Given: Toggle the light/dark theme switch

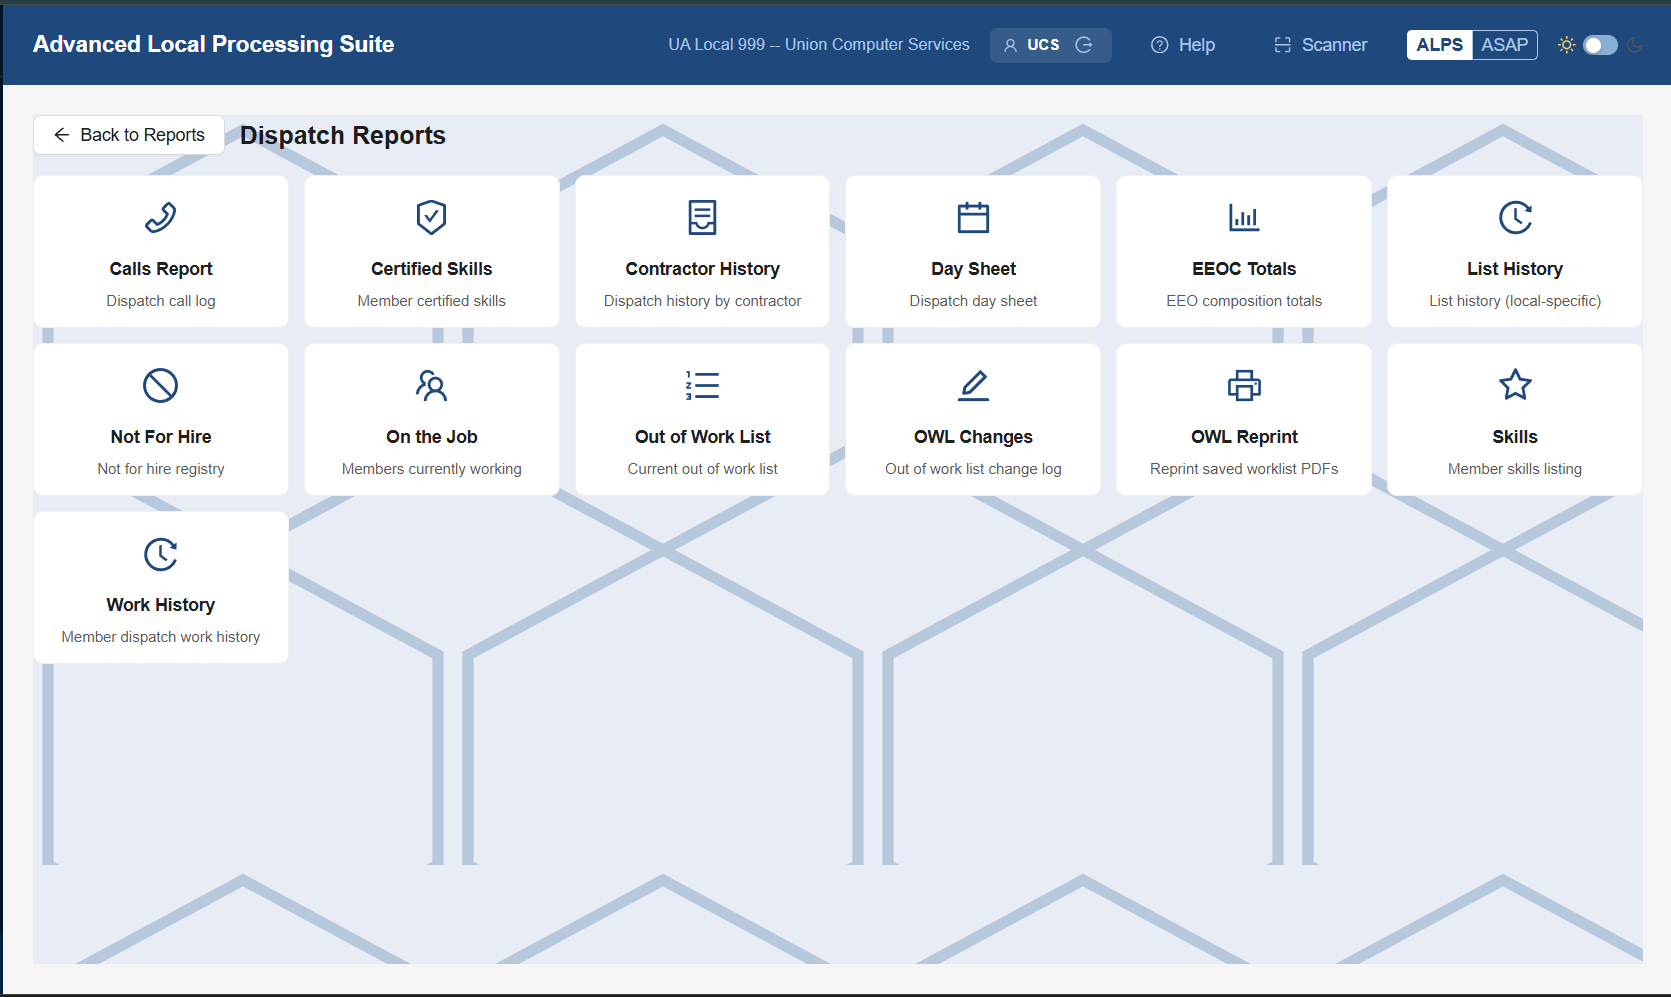Looking at the screenshot, I should tap(1600, 45).
